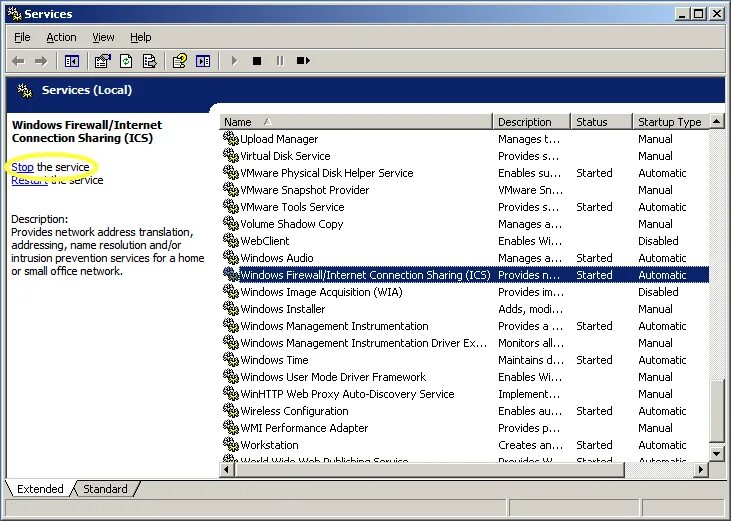Click gear icon beside Wireless Configuration
731x521 pixels.
click(231, 411)
